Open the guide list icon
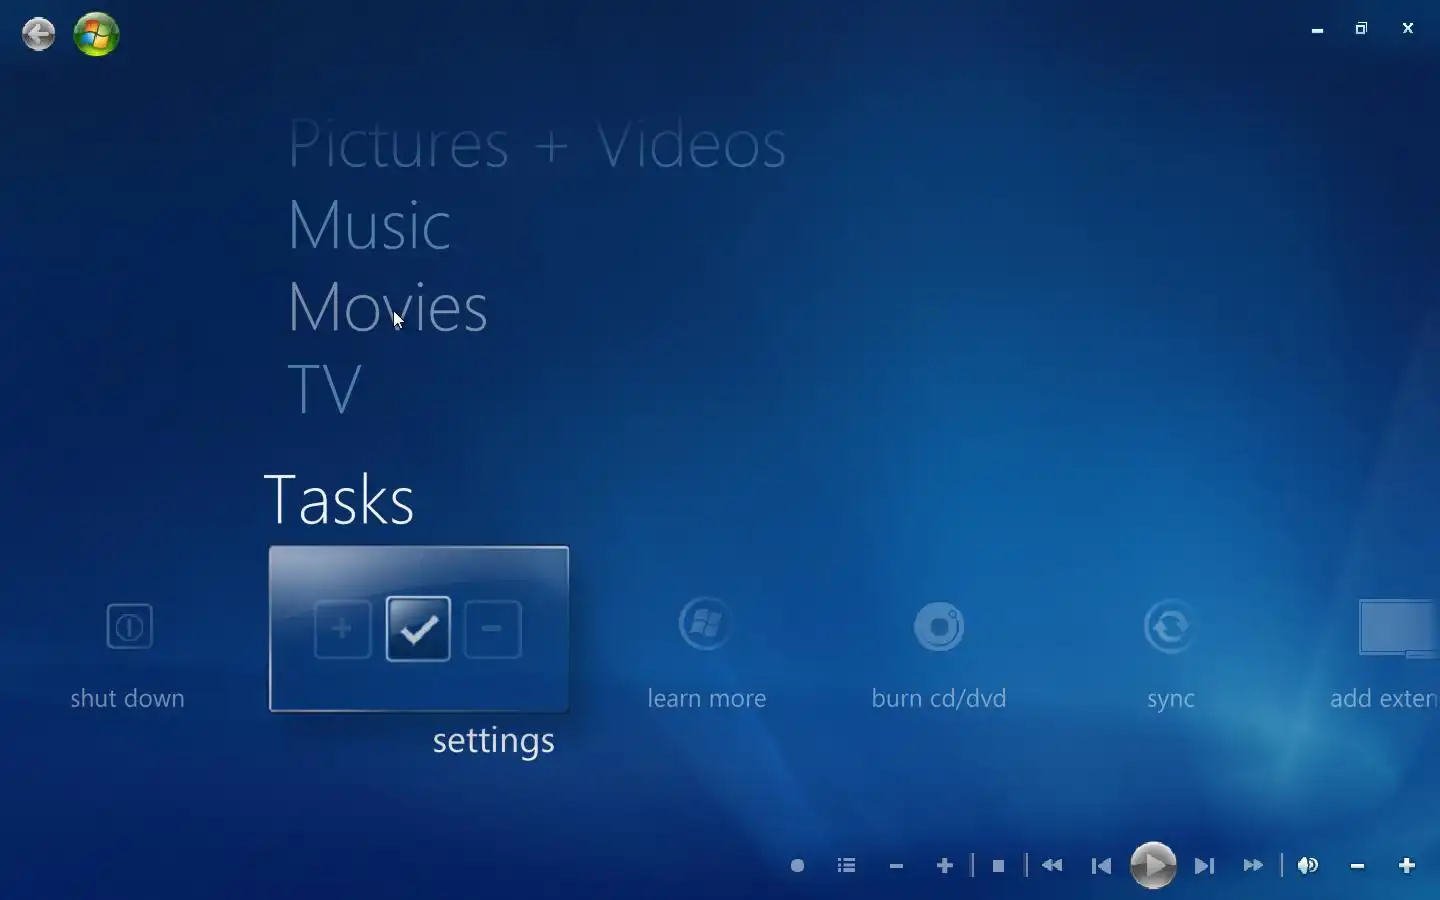The width and height of the screenshot is (1440, 900). (x=847, y=866)
